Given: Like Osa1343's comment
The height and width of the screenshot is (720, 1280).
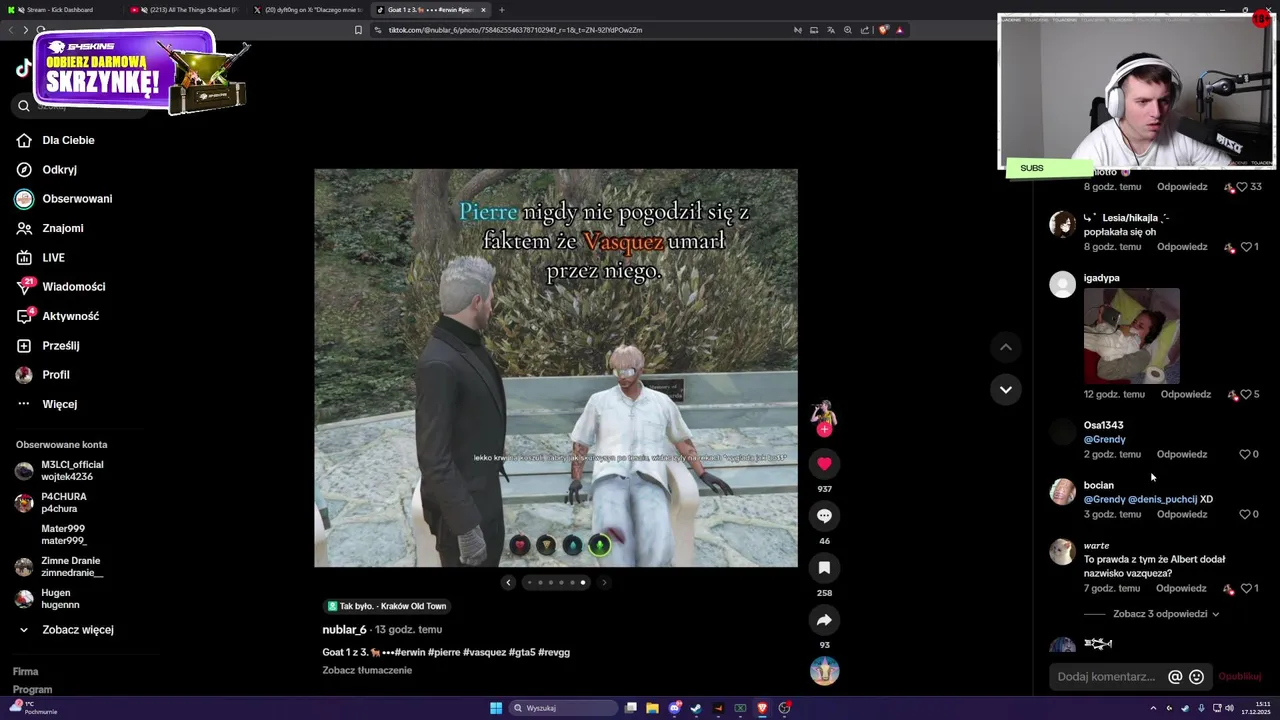Looking at the screenshot, I should pos(1245,454).
